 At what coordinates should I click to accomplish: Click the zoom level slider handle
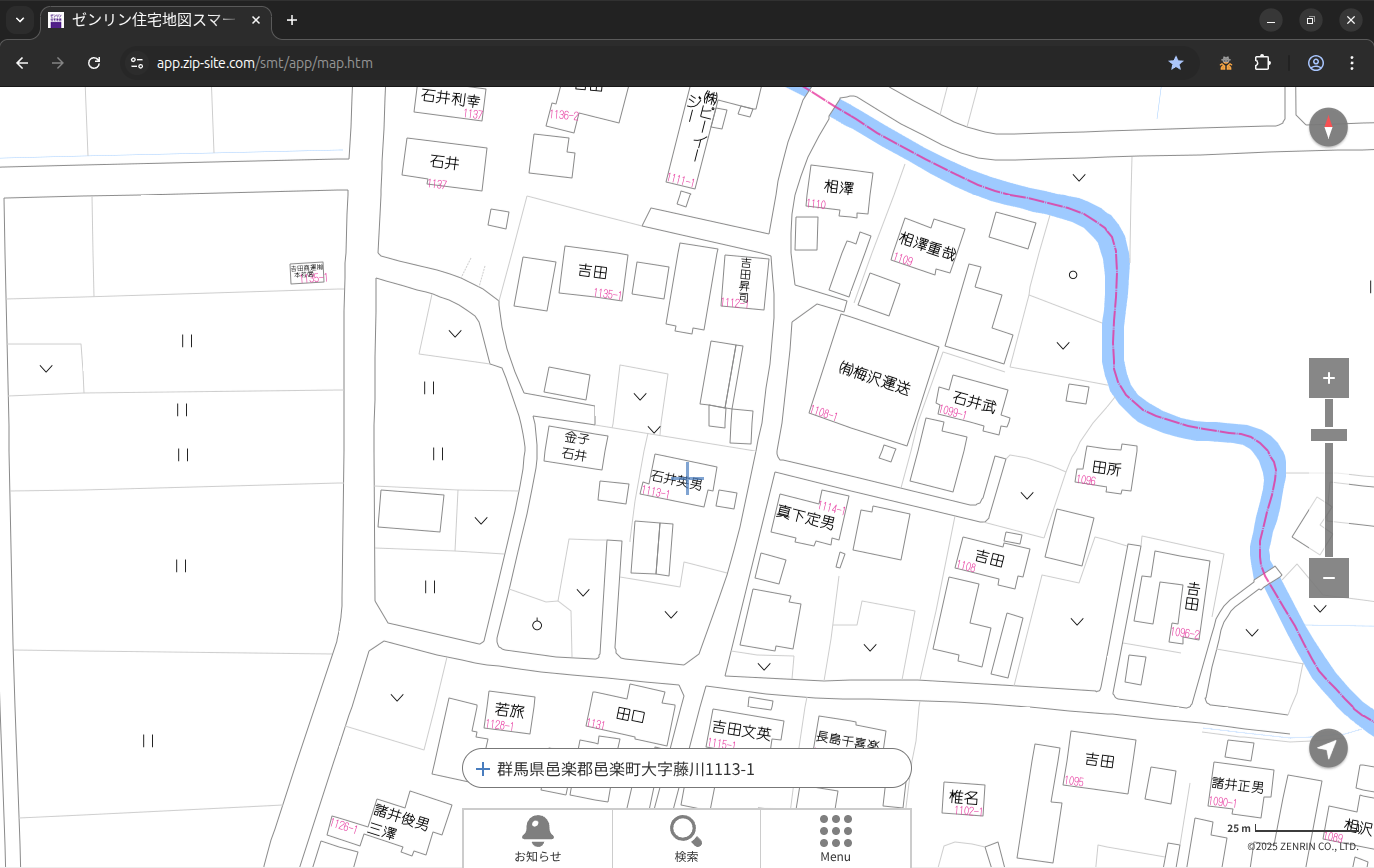pos(1328,435)
